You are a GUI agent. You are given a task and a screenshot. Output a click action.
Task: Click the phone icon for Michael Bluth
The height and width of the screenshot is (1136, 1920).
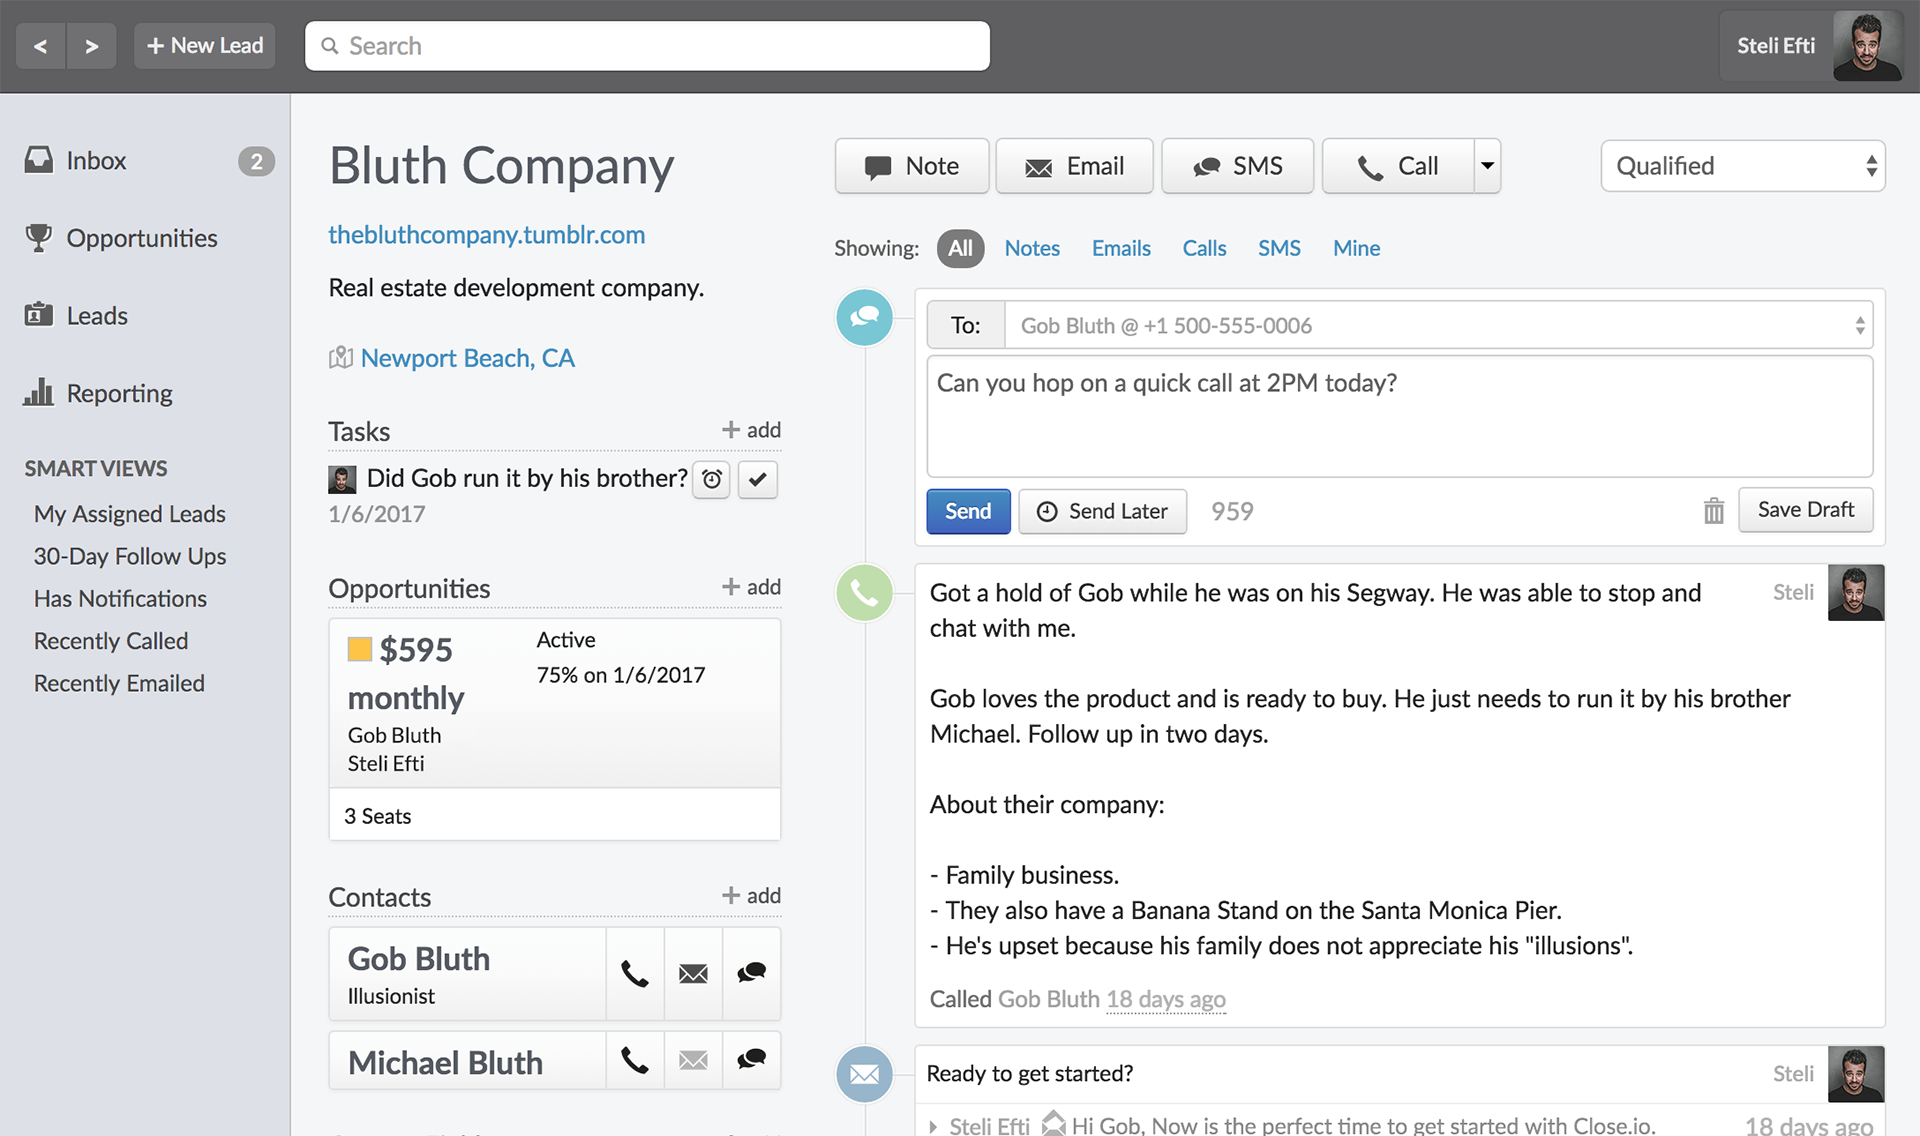coord(634,1059)
